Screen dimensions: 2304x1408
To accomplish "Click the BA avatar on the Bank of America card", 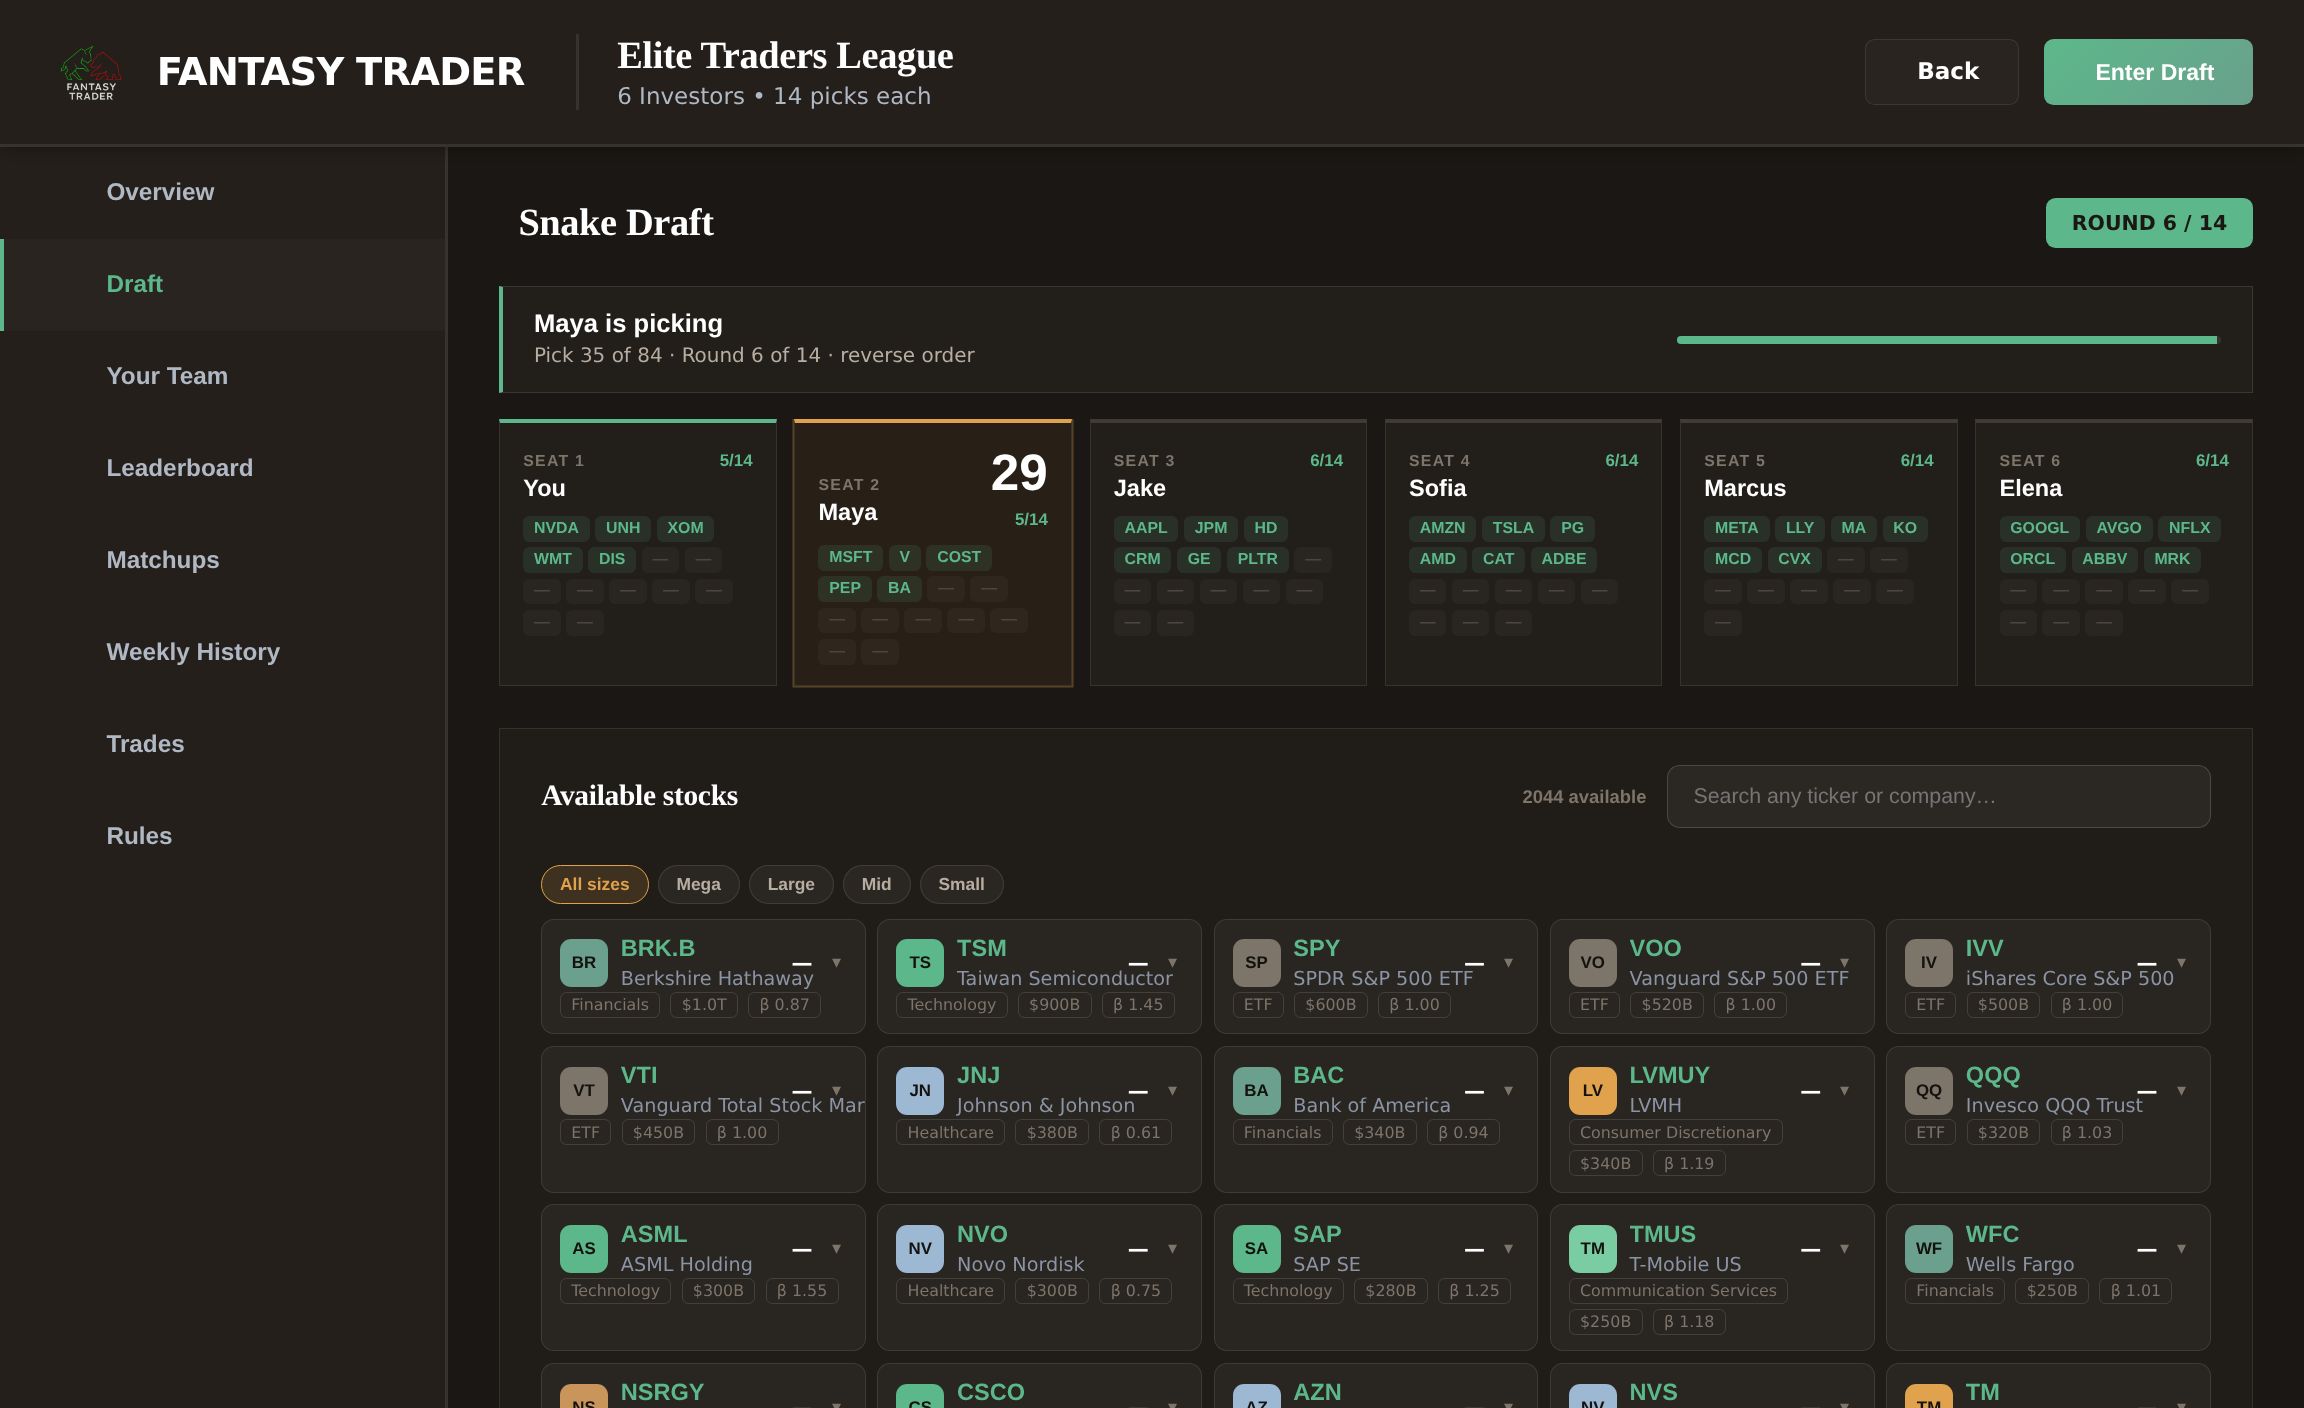I will click(x=1257, y=1091).
